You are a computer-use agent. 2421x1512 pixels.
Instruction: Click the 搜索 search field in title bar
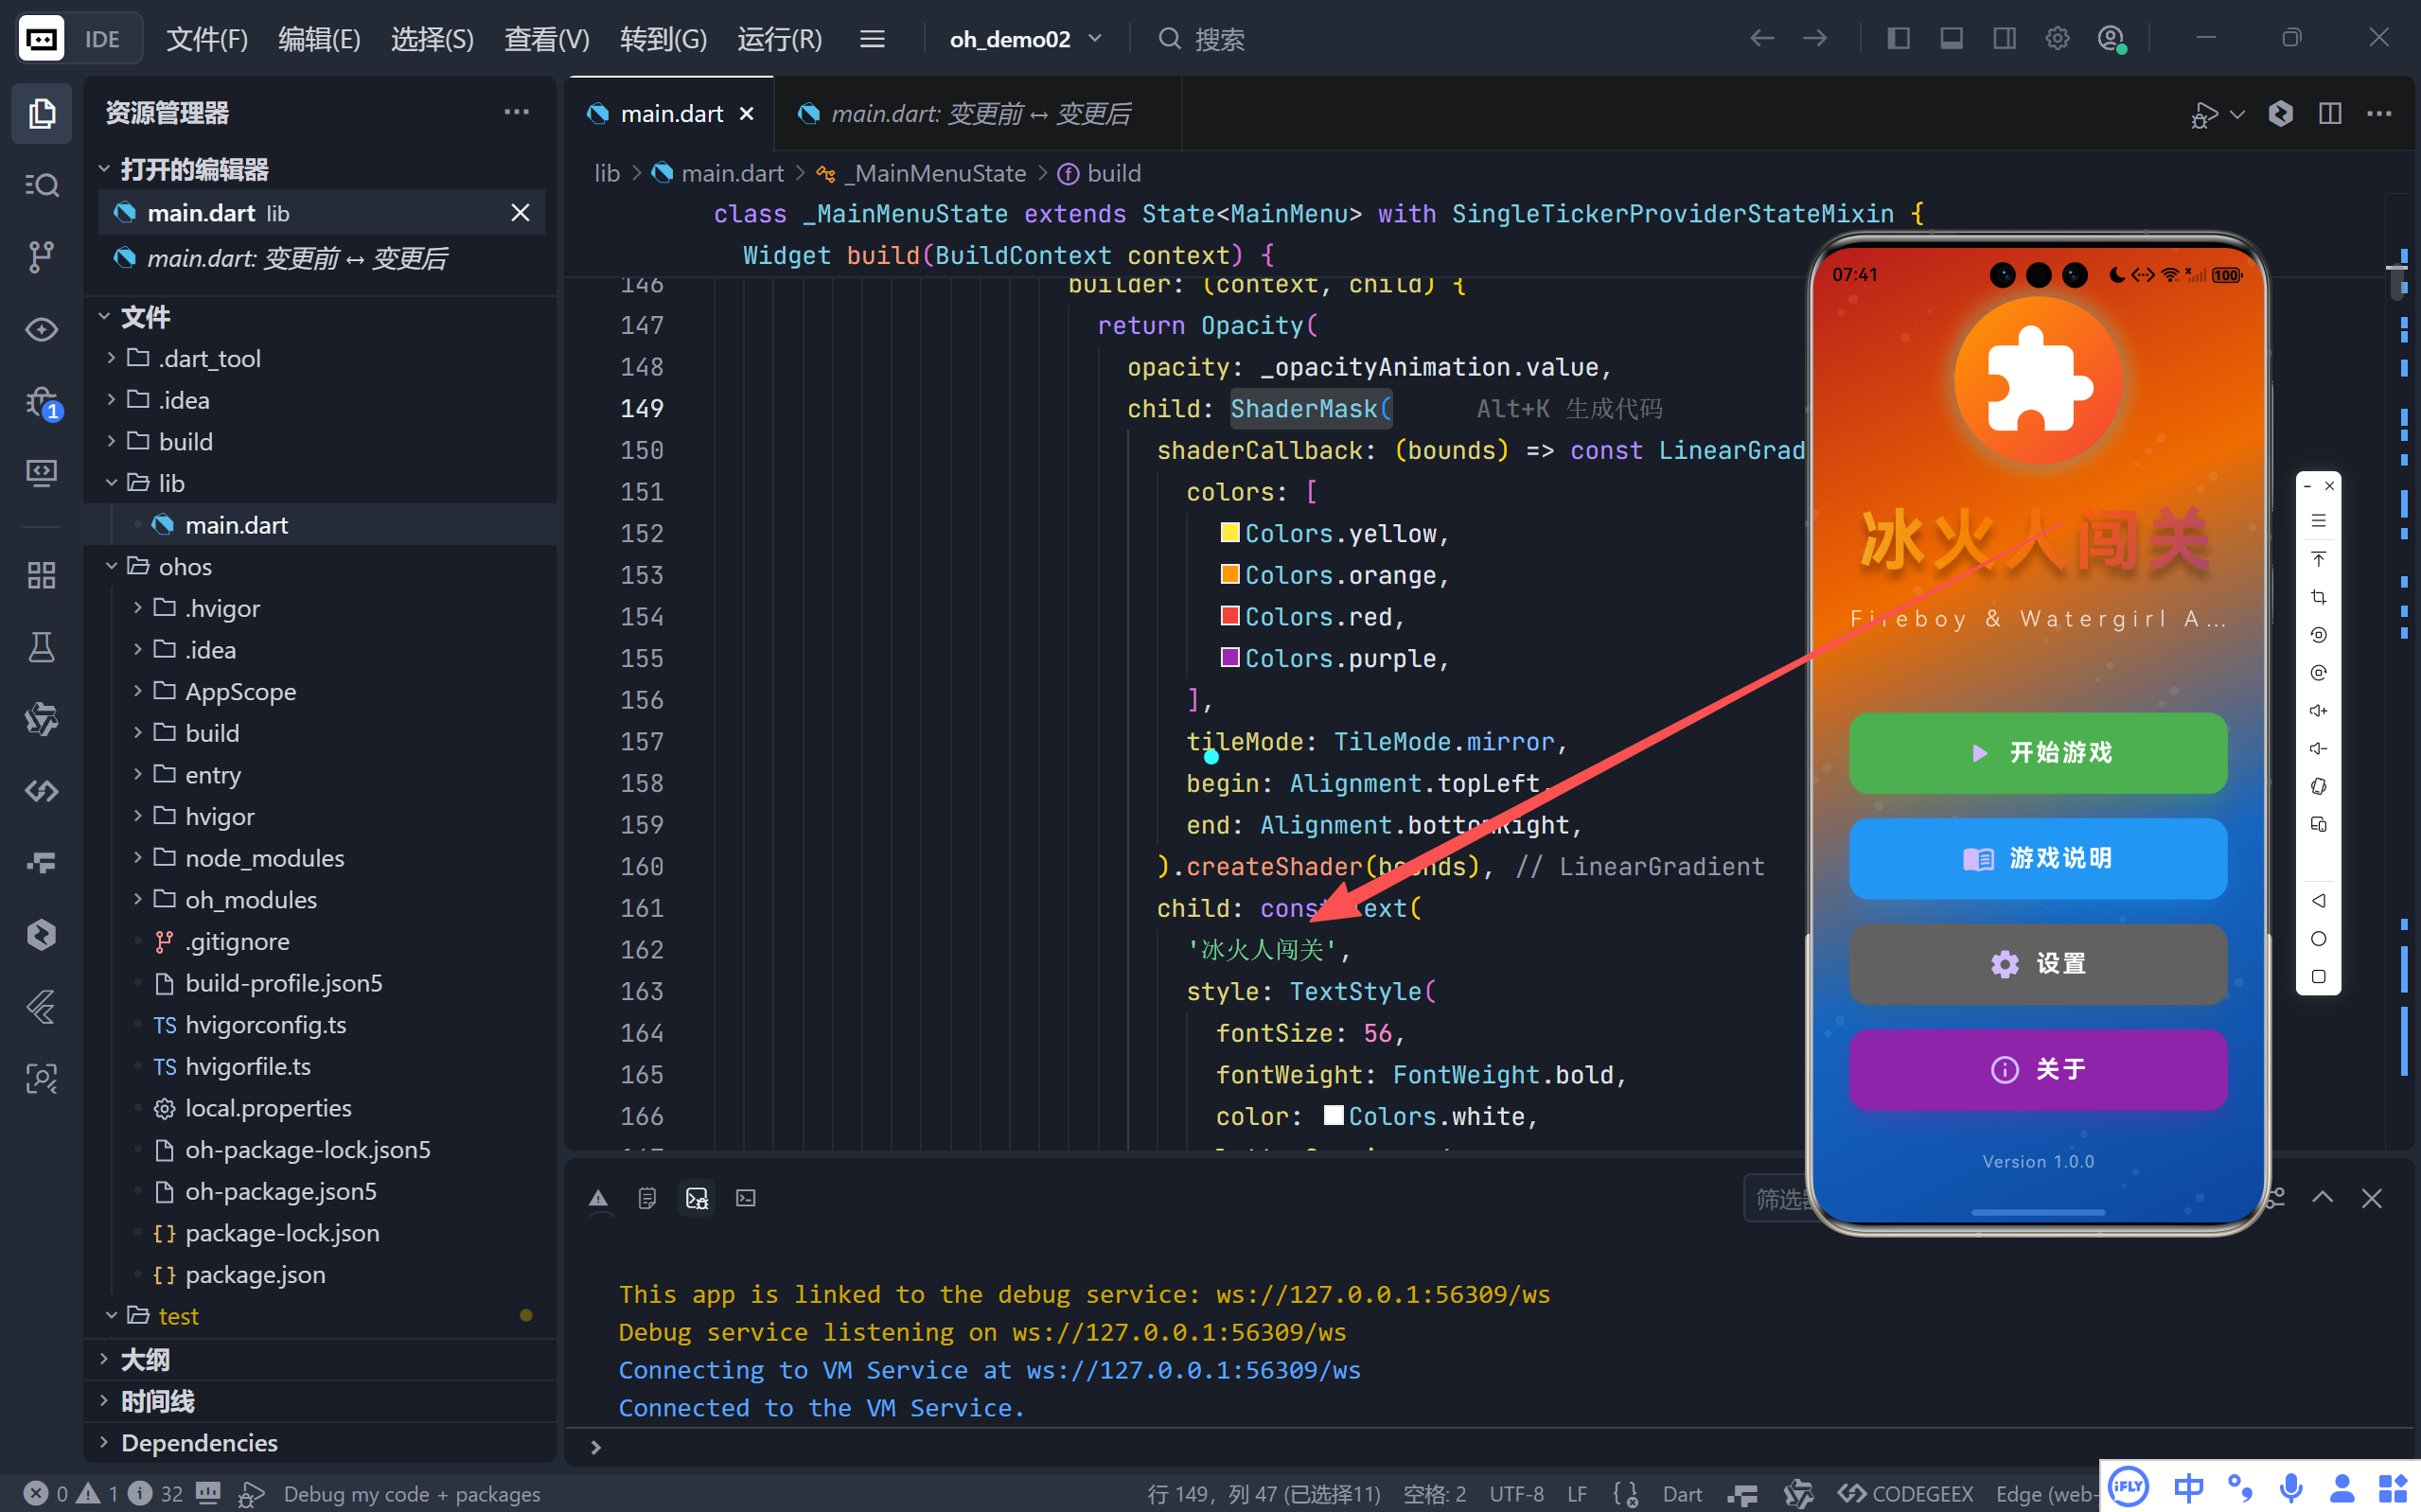[1220, 39]
